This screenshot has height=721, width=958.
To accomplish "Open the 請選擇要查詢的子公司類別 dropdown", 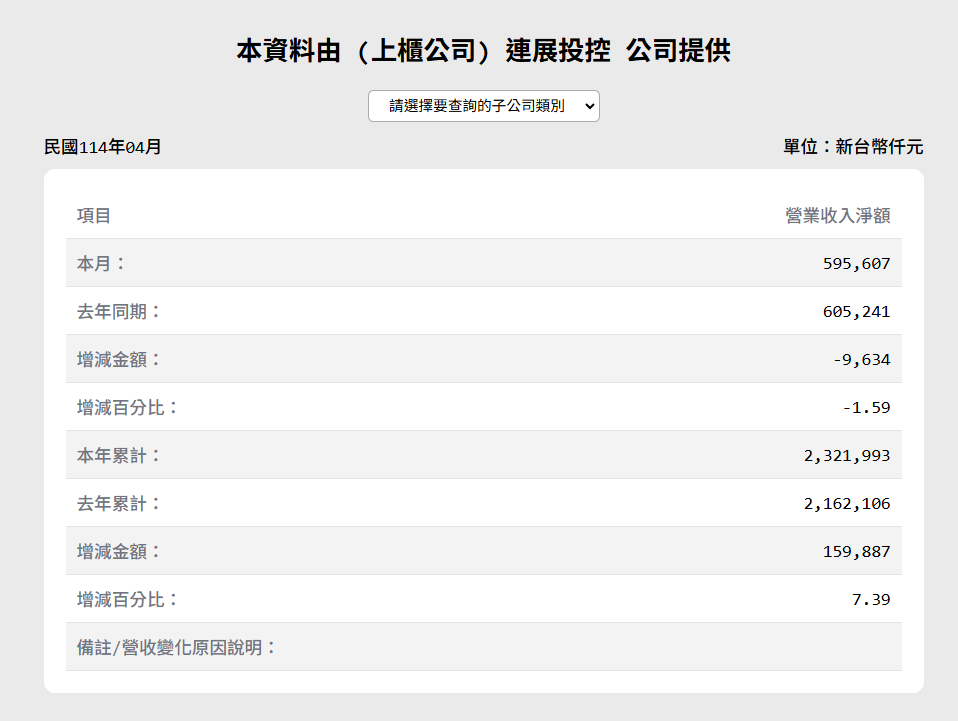I will (x=483, y=106).
